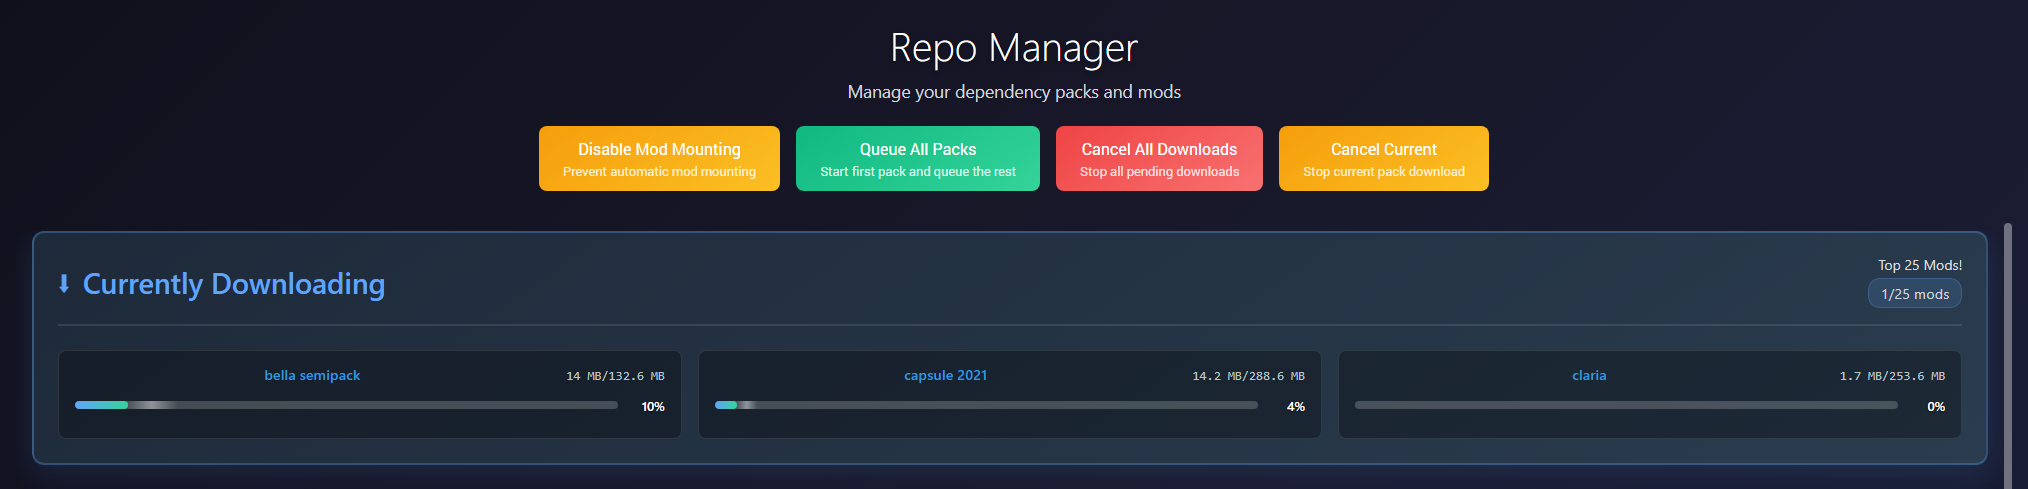Click the download arrow icon beside Currently Downloading
2028x489 pixels.
click(x=64, y=284)
